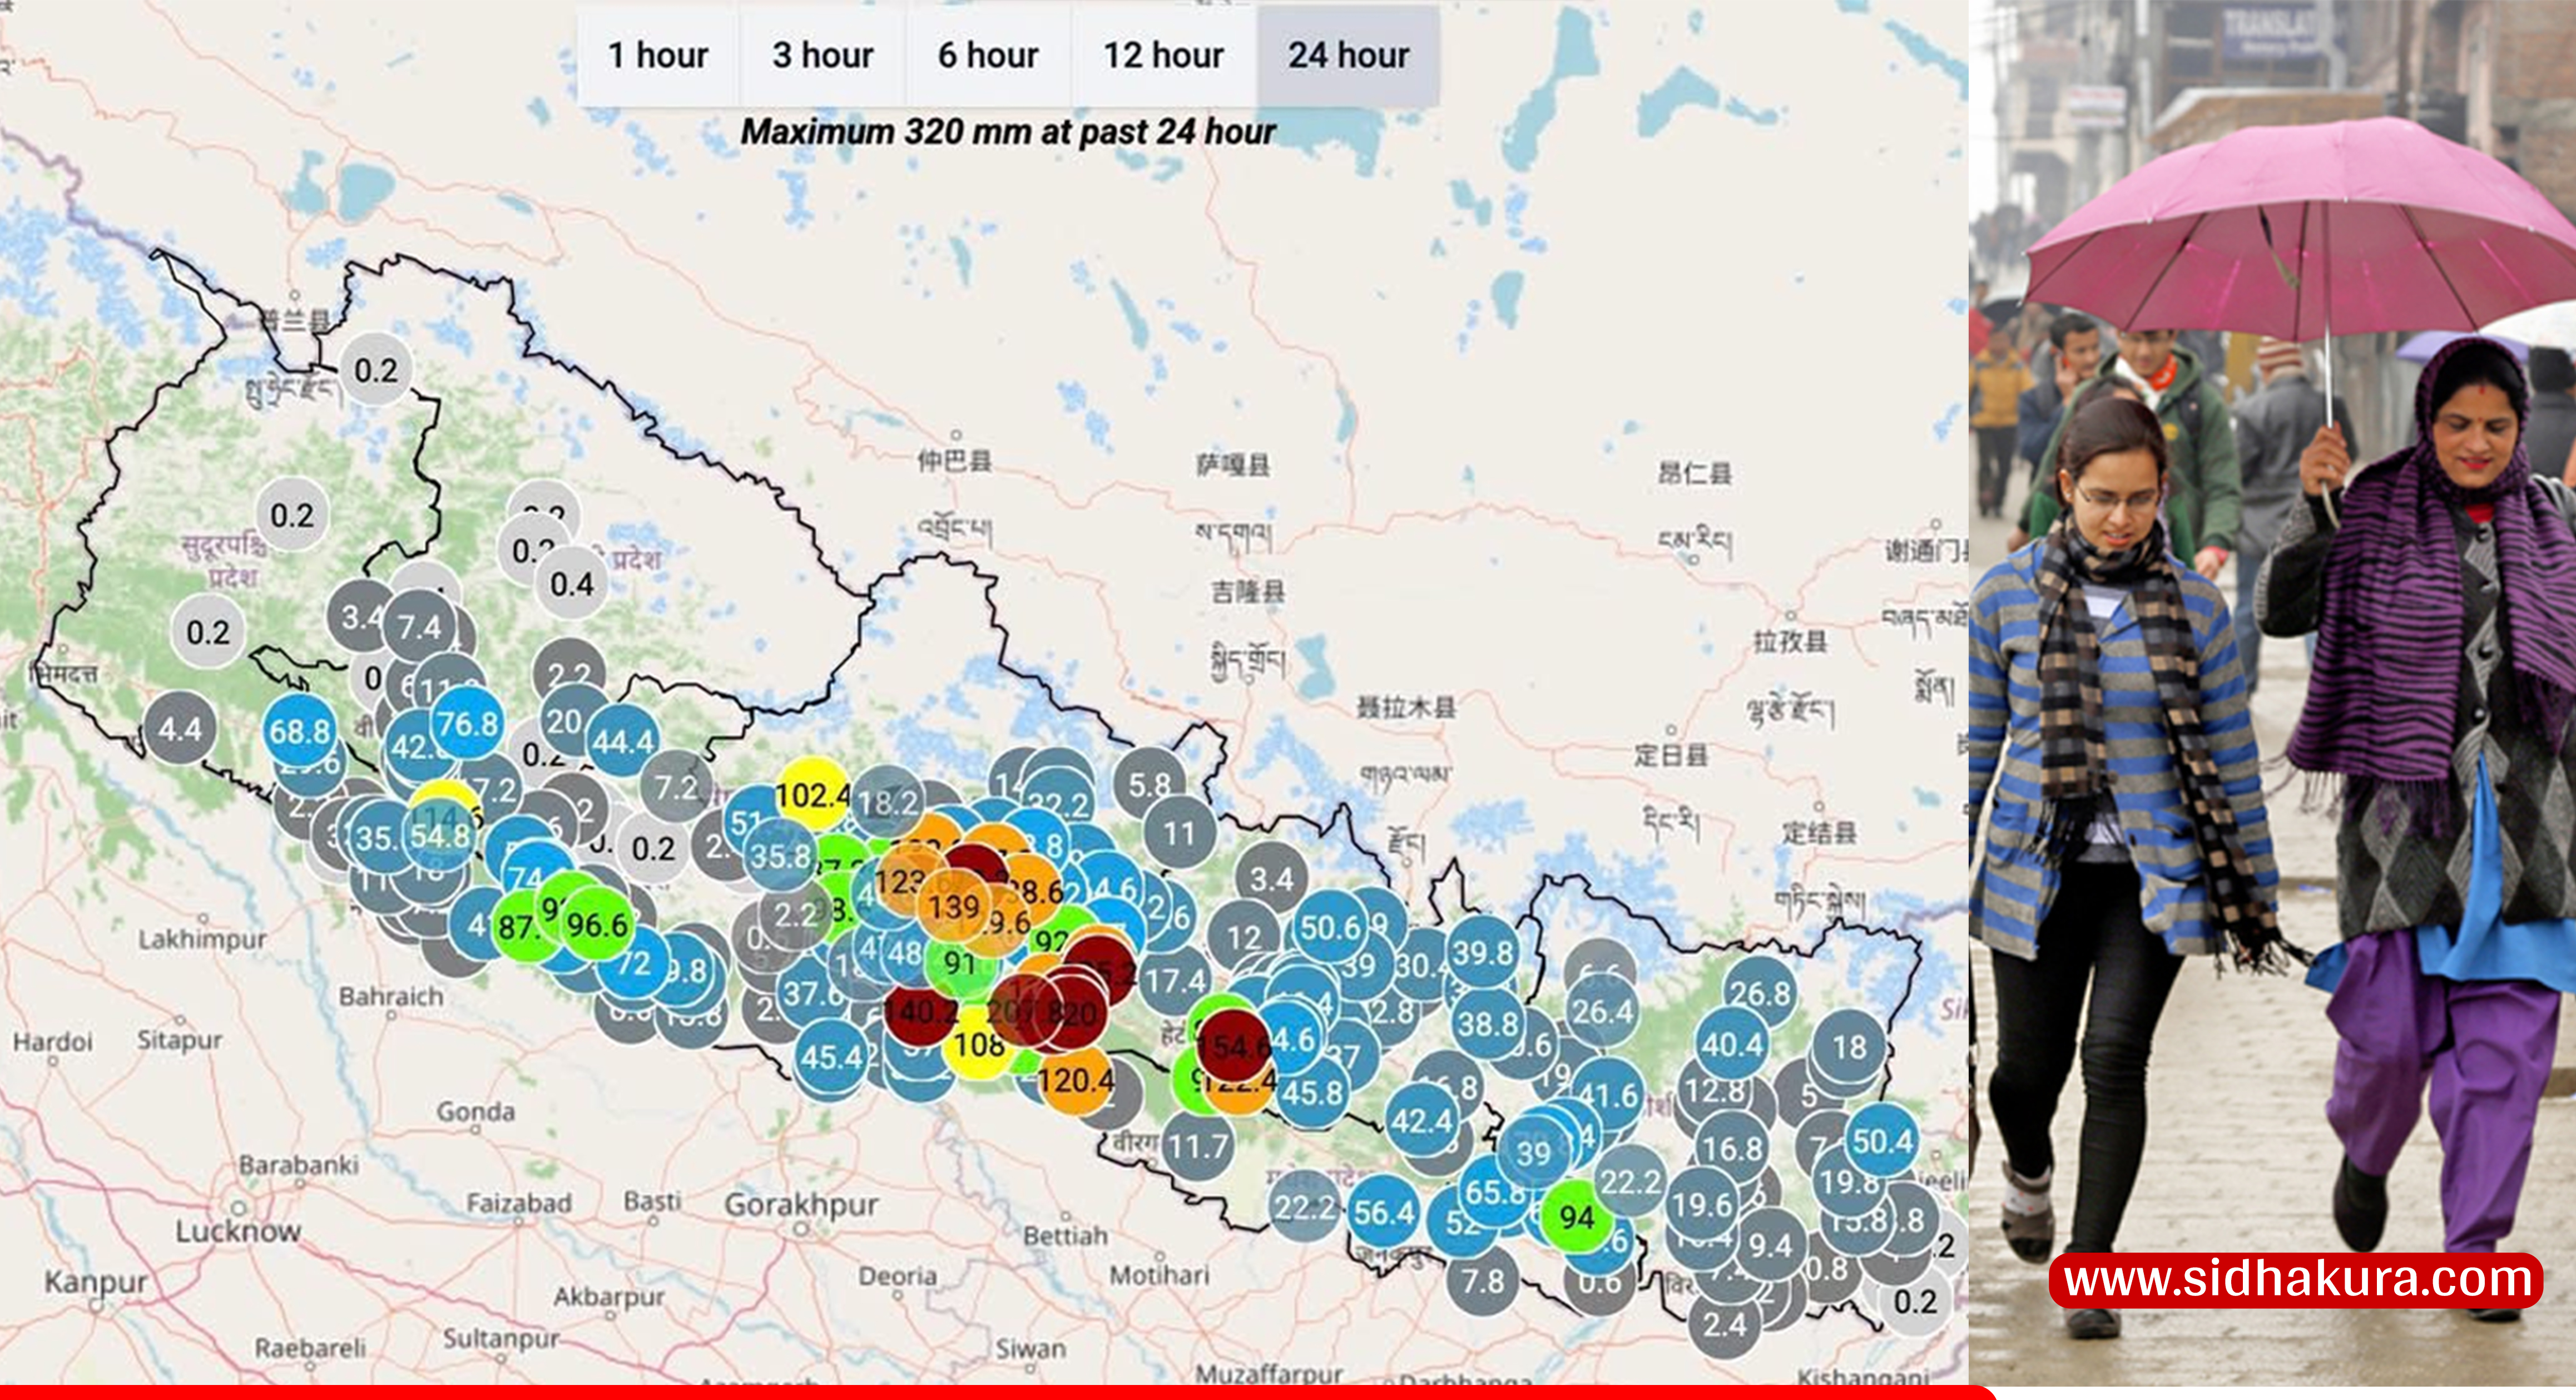Image resolution: width=2576 pixels, height=1400 pixels.
Task: Select the grey 11.7 station marker
Action: (1198, 1146)
